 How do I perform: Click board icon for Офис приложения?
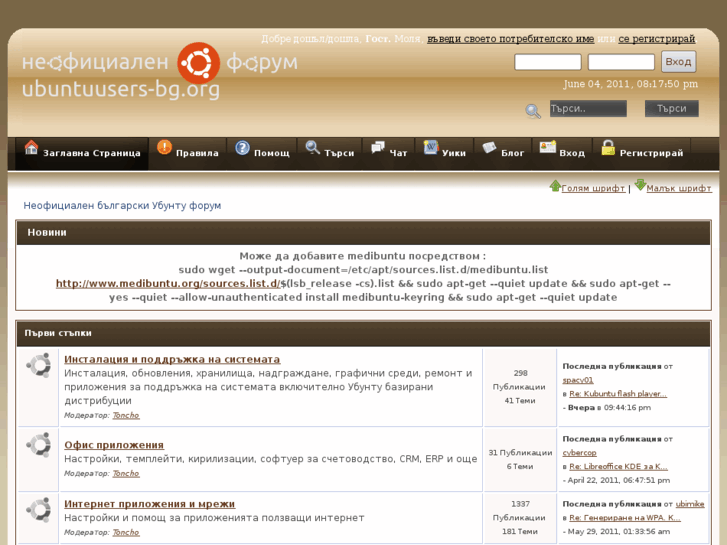[38, 444]
